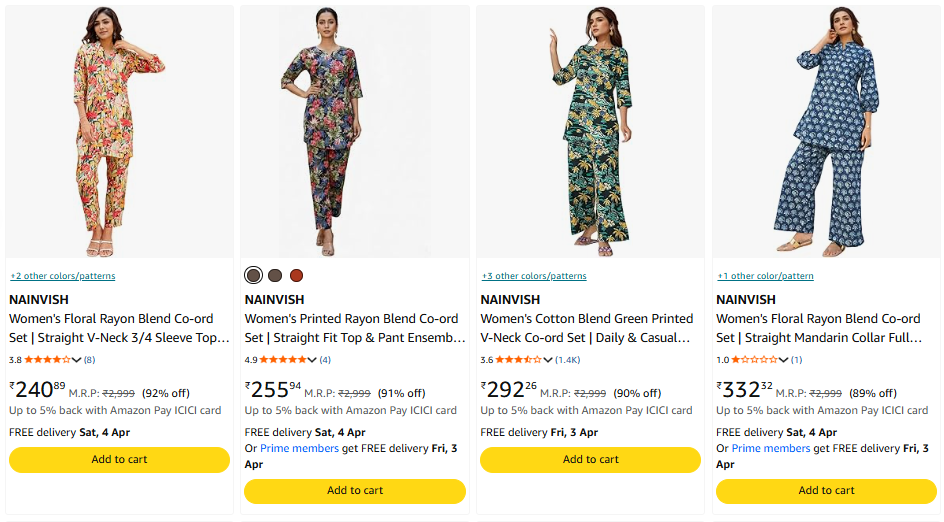944x522 pixels.
Task: Click the 3.8 star rating icons
Action: pos(47,360)
